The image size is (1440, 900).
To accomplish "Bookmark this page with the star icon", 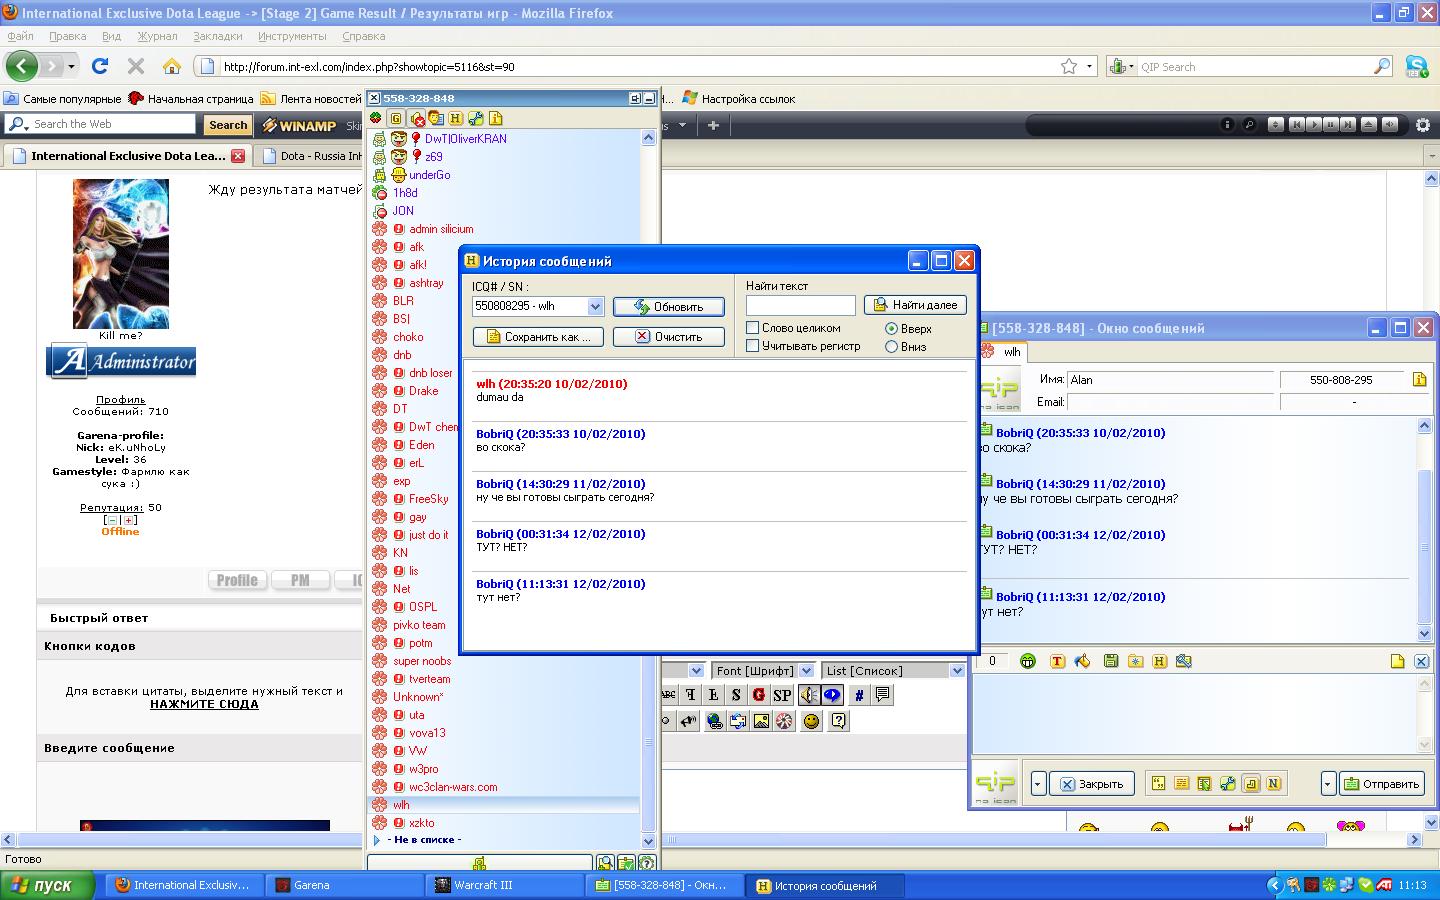I will coord(1069,66).
